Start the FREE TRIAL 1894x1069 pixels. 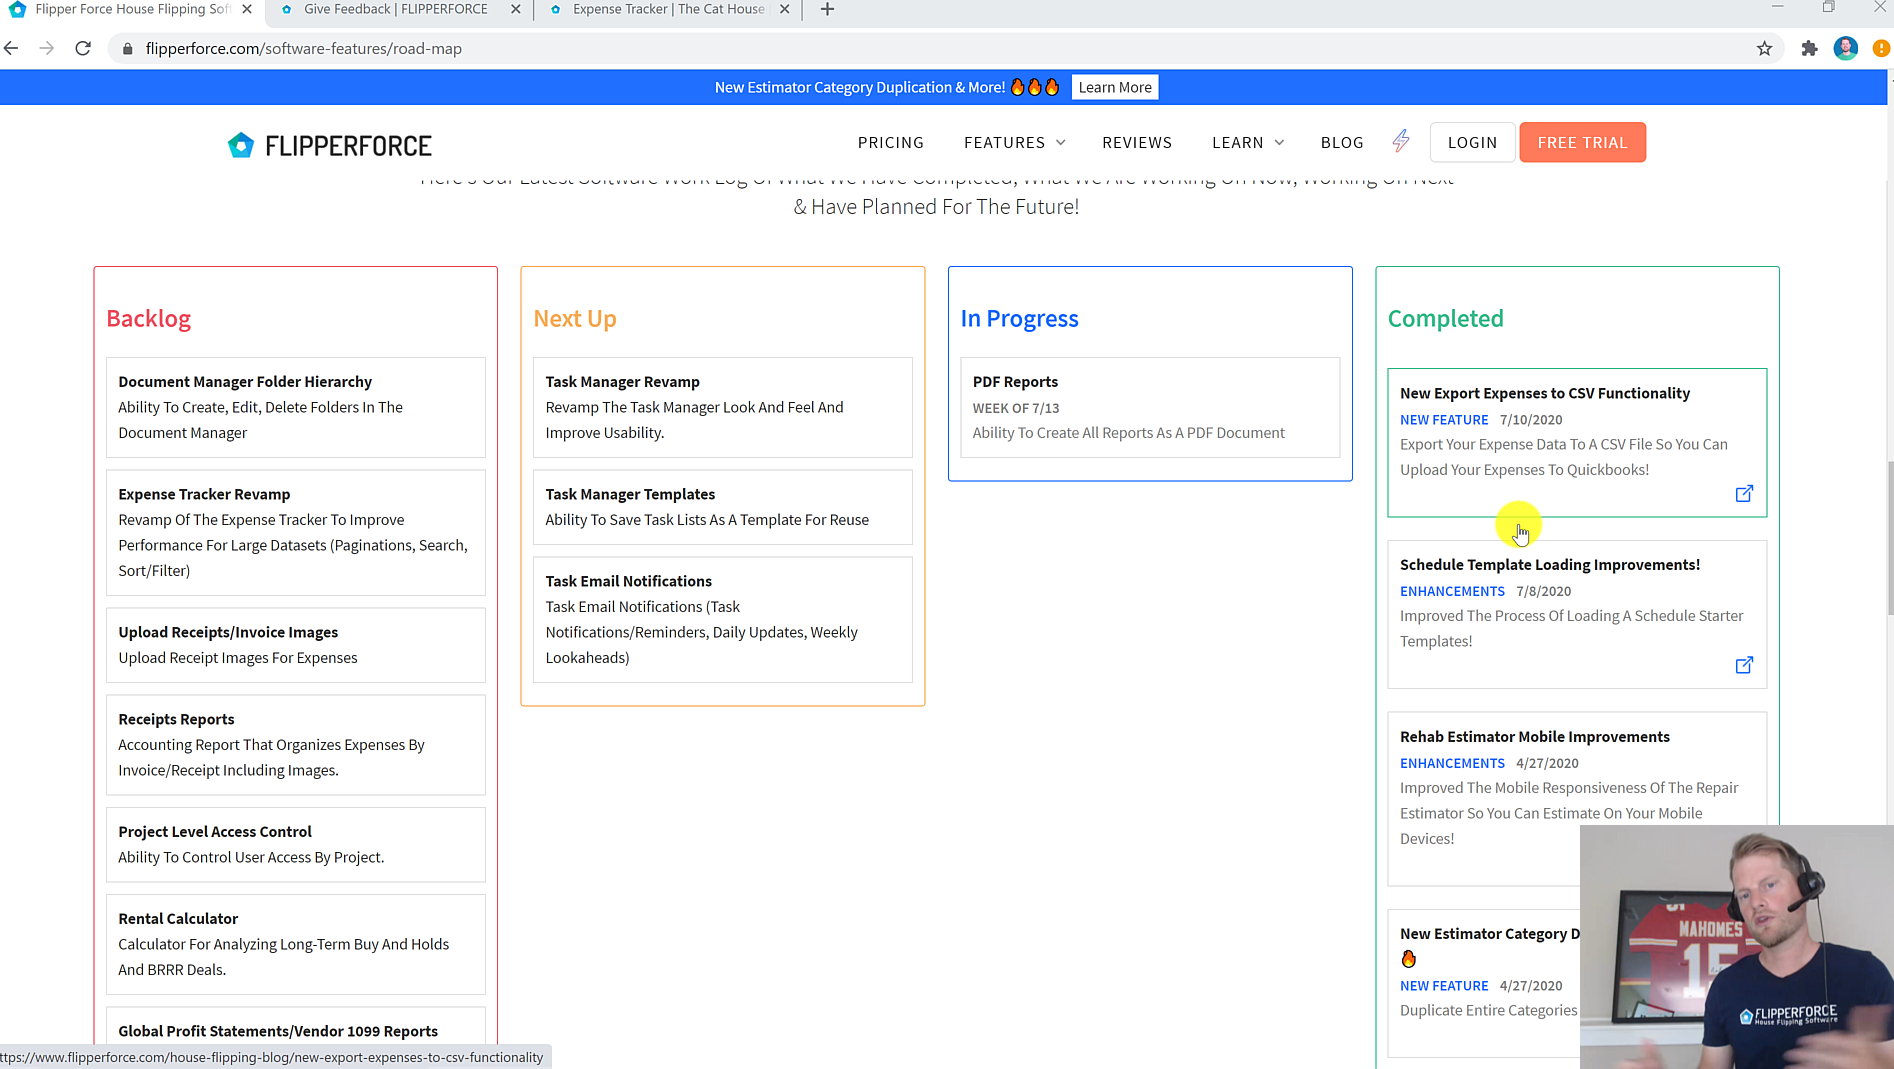(1582, 142)
